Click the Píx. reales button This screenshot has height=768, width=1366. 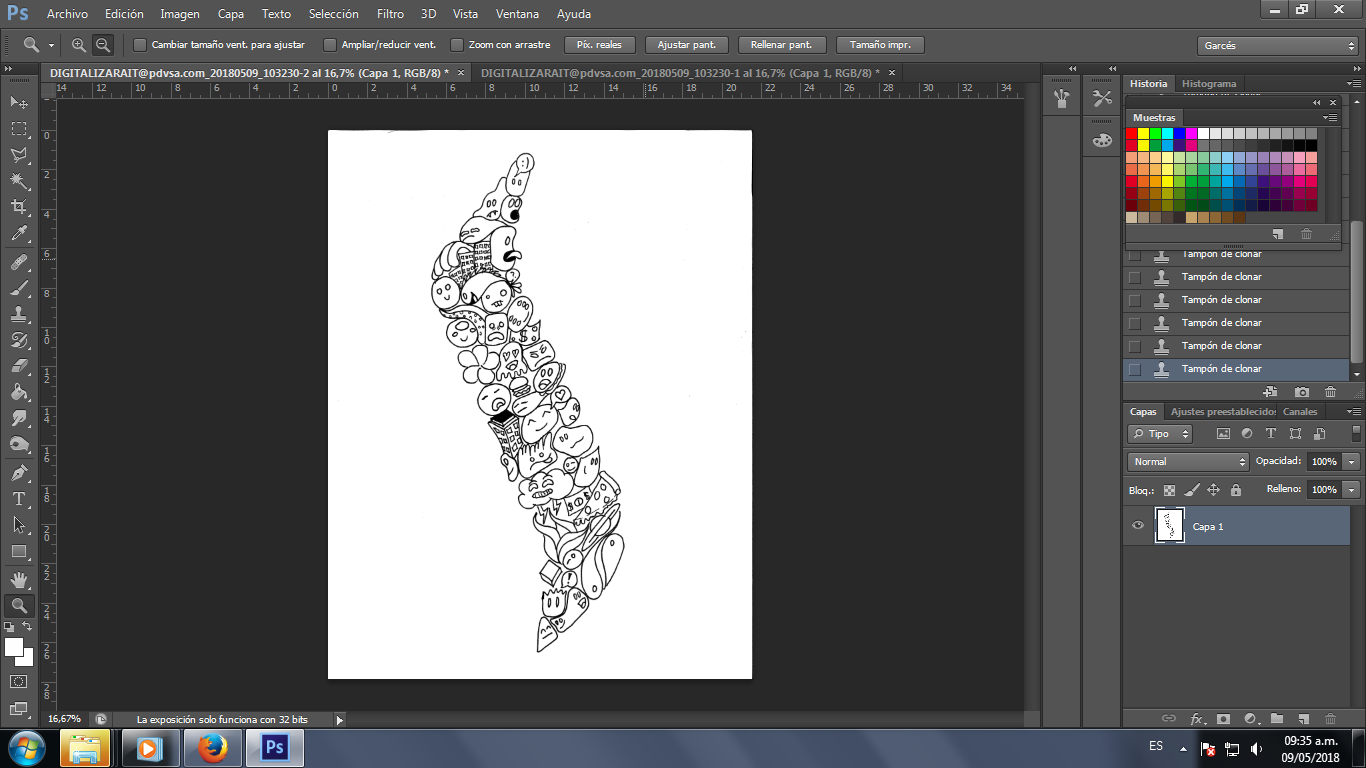[600, 45]
